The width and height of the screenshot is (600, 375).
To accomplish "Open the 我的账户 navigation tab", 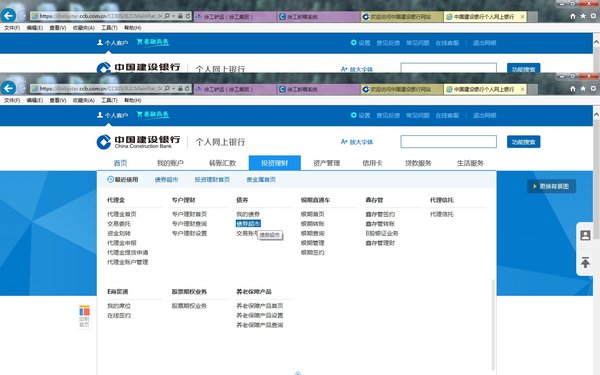I will (x=170, y=163).
